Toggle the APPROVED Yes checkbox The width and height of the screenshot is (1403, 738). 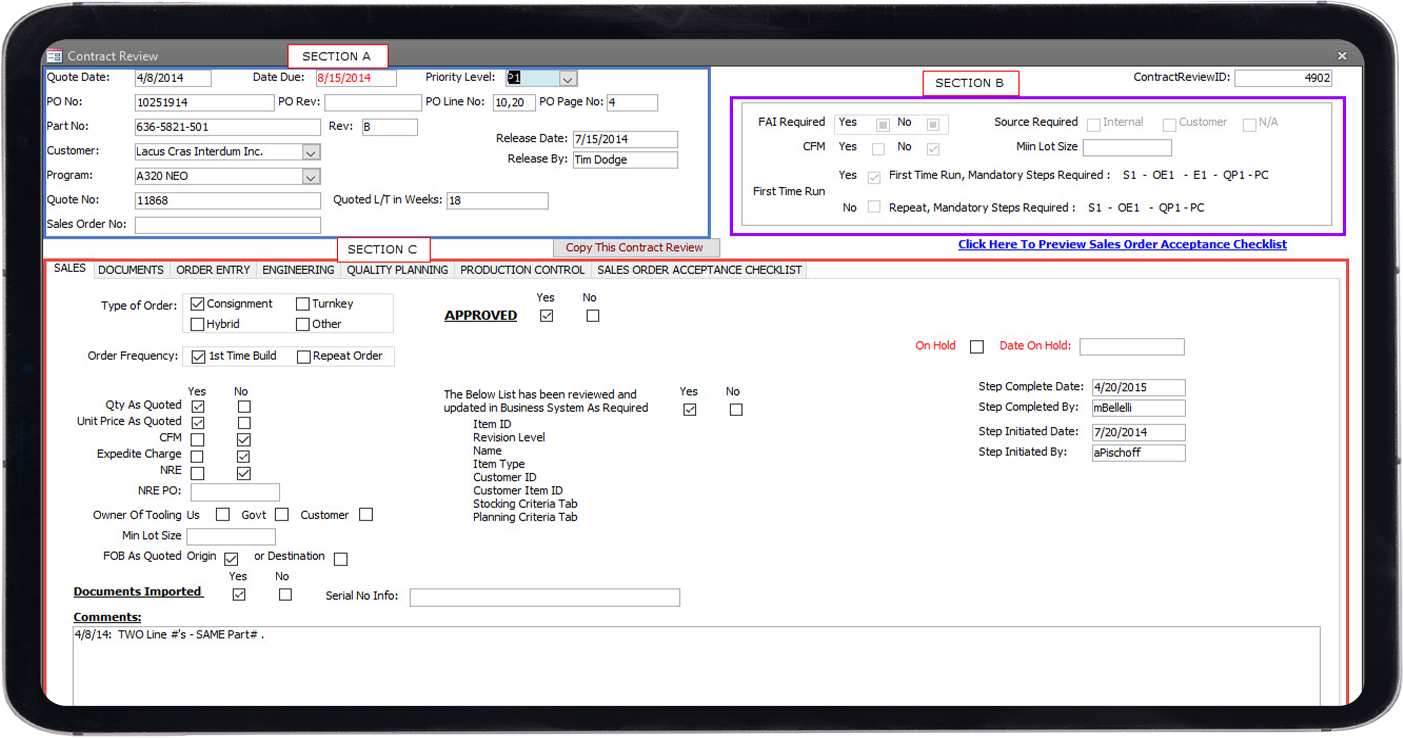tap(546, 316)
